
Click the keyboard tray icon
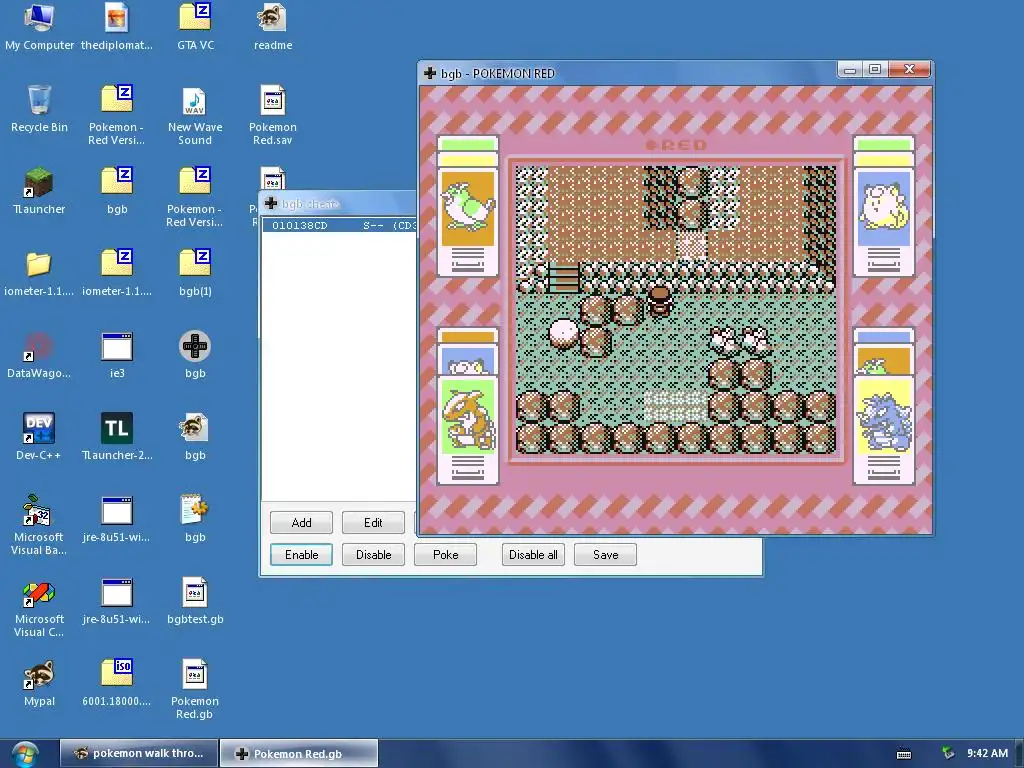tap(904, 754)
